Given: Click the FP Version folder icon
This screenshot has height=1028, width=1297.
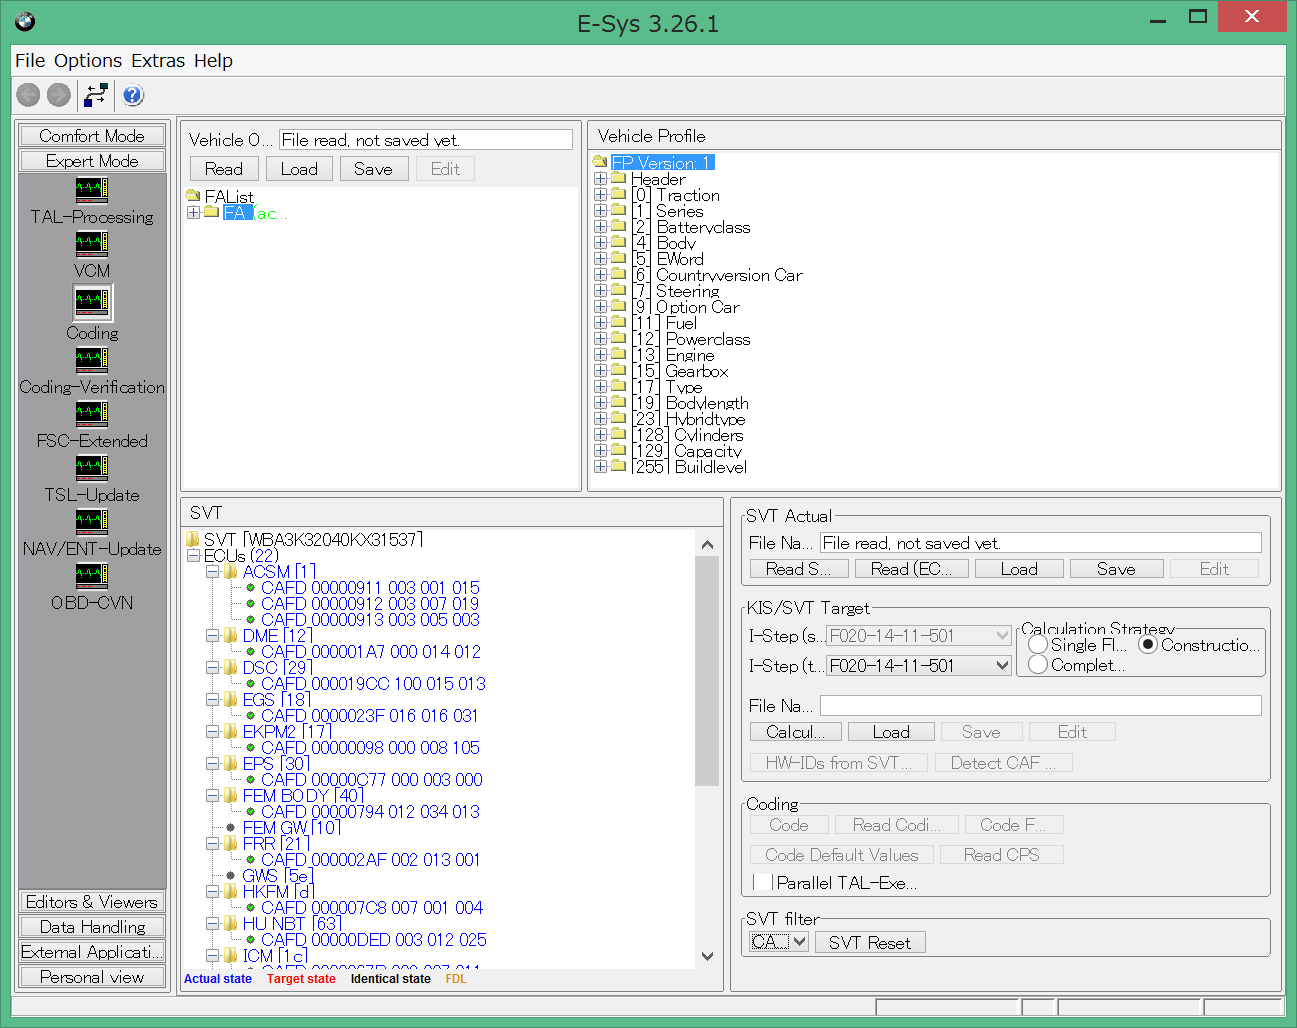Looking at the screenshot, I should click(600, 162).
